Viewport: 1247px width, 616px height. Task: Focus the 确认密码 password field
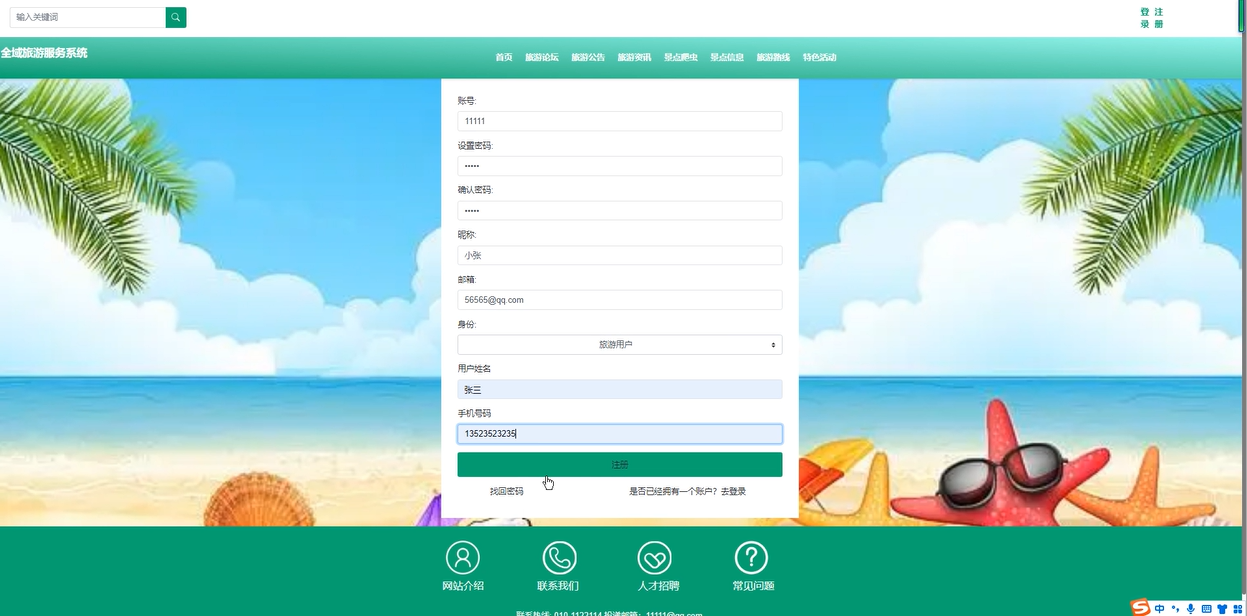click(x=620, y=210)
